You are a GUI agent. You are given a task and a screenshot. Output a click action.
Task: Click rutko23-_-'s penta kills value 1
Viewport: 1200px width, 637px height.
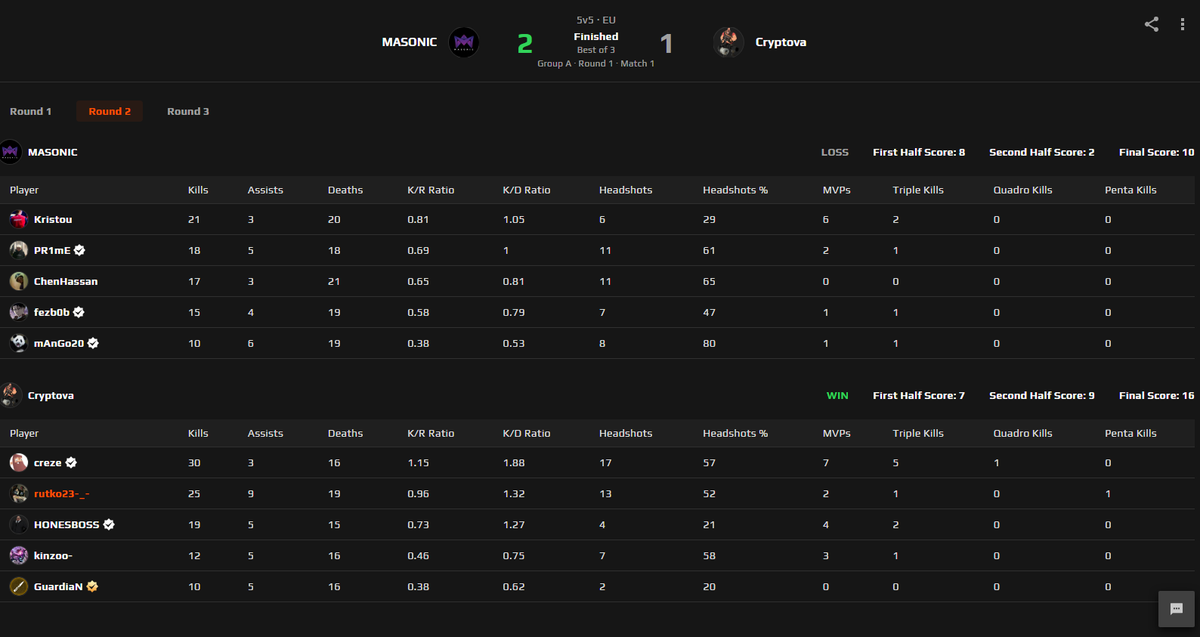pos(1107,493)
